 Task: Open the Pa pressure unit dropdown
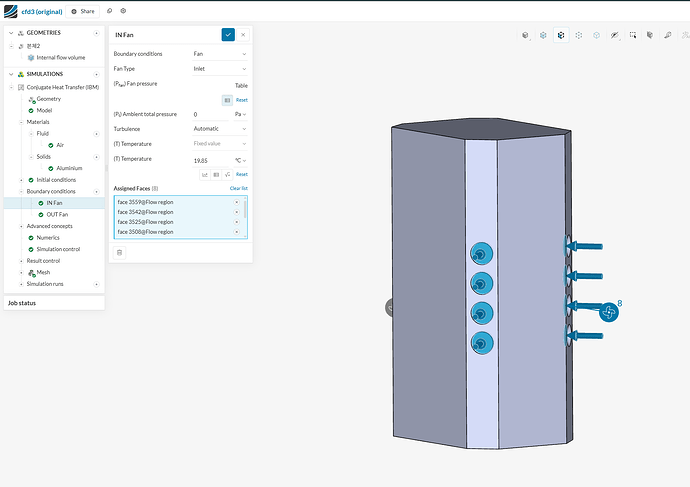[240, 114]
